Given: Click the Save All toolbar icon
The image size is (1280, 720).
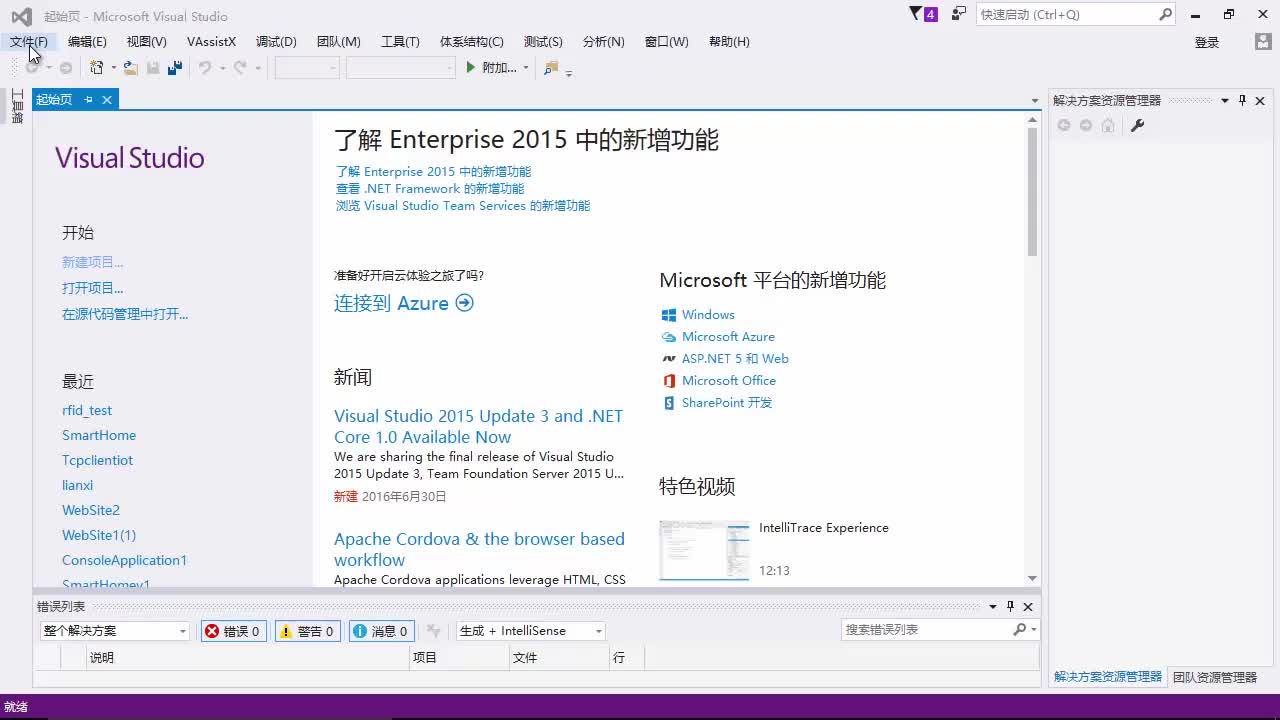Looking at the screenshot, I should [175, 68].
